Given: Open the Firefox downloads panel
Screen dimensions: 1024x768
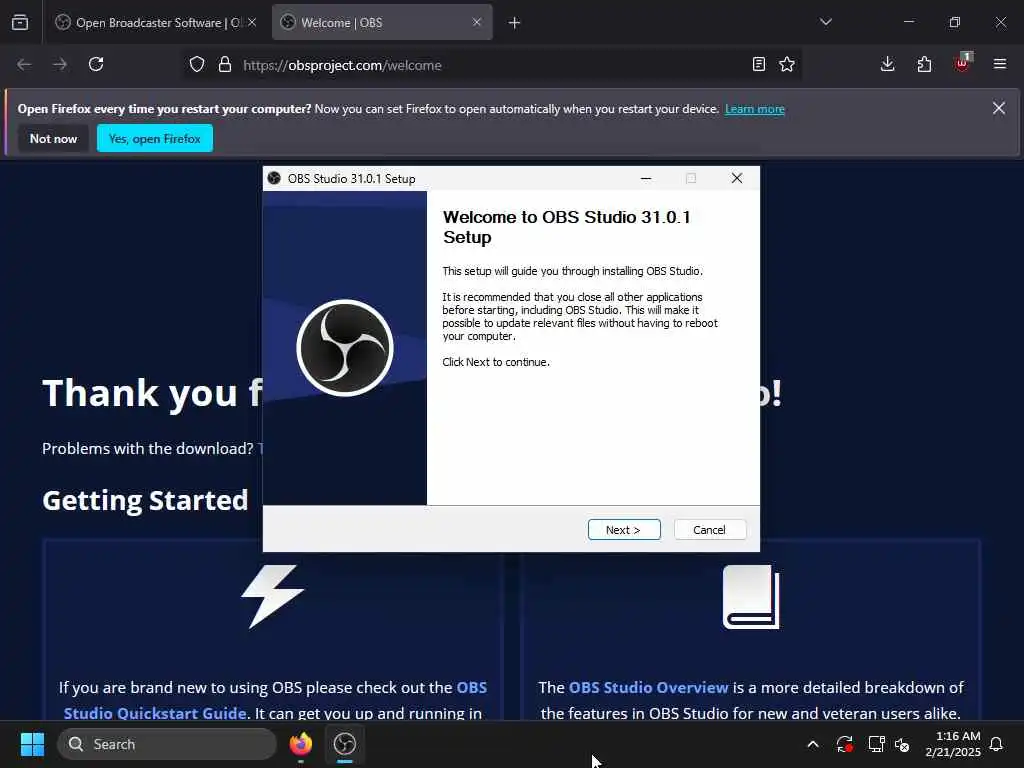Looking at the screenshot, I should pyautogui.click(x=888, y=65).
